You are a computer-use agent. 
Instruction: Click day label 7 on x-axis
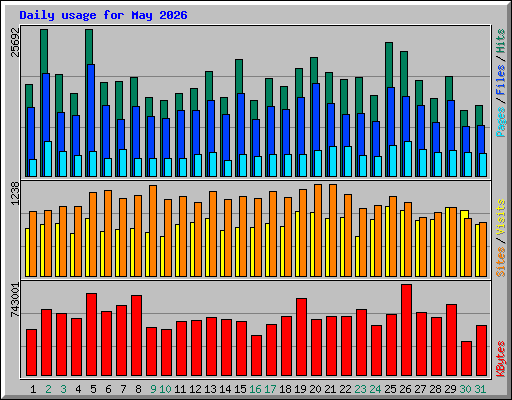pyautogui.click(x=123, y=389)
